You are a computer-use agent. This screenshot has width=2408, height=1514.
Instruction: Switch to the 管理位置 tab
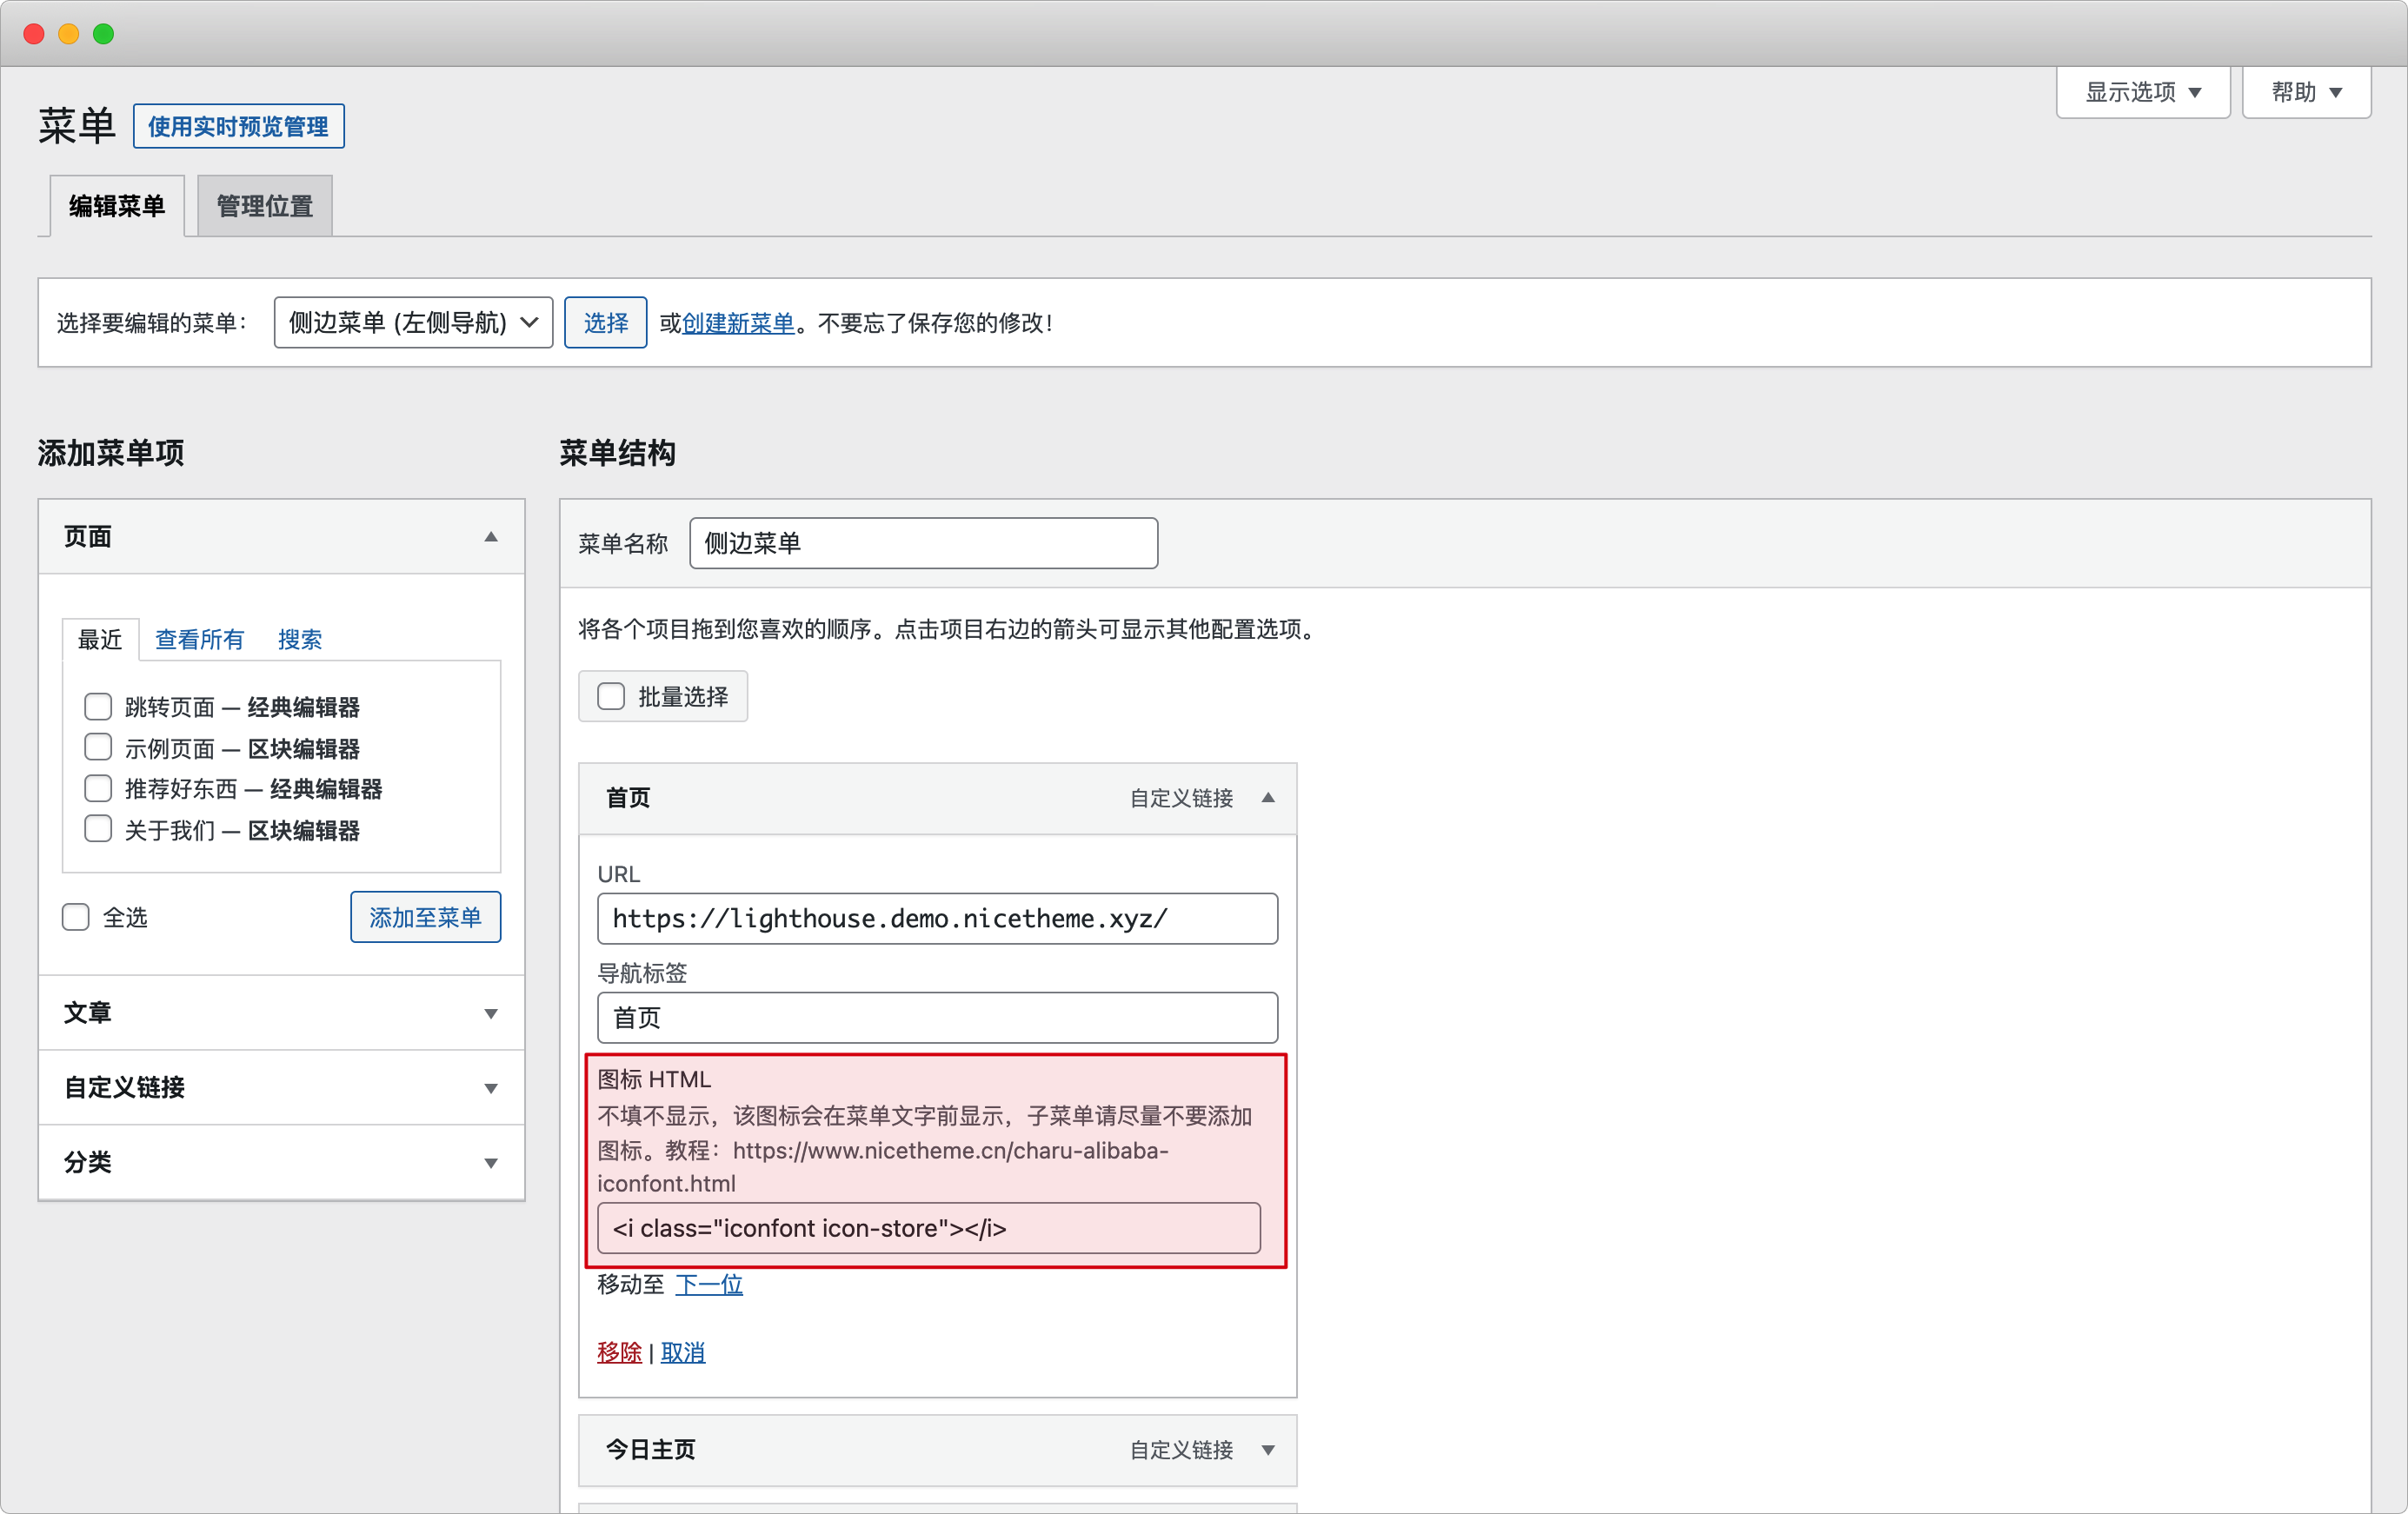265,206
